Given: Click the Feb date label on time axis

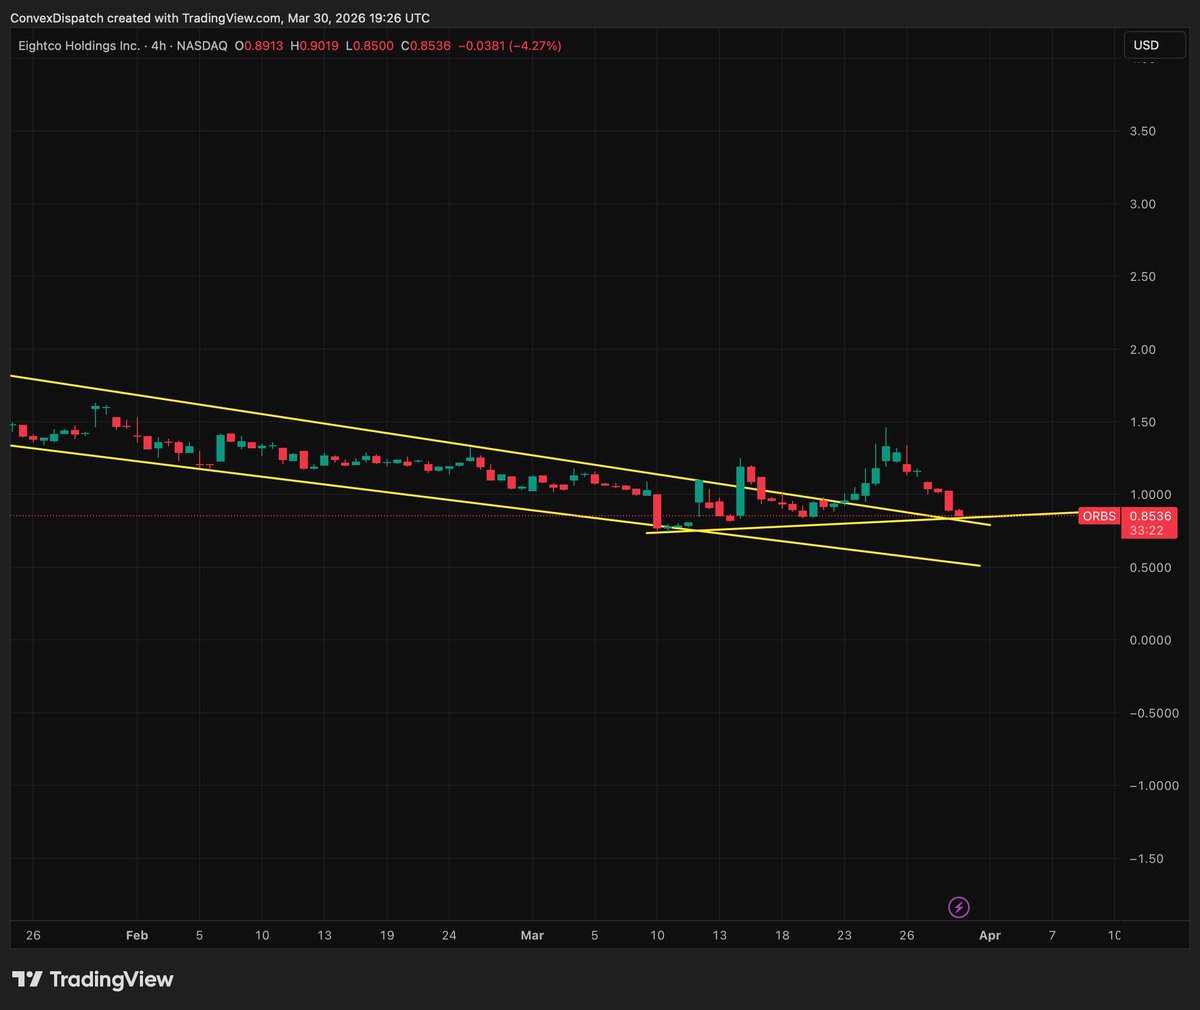Looking at the screenshot, I should [x=137, y=936].
